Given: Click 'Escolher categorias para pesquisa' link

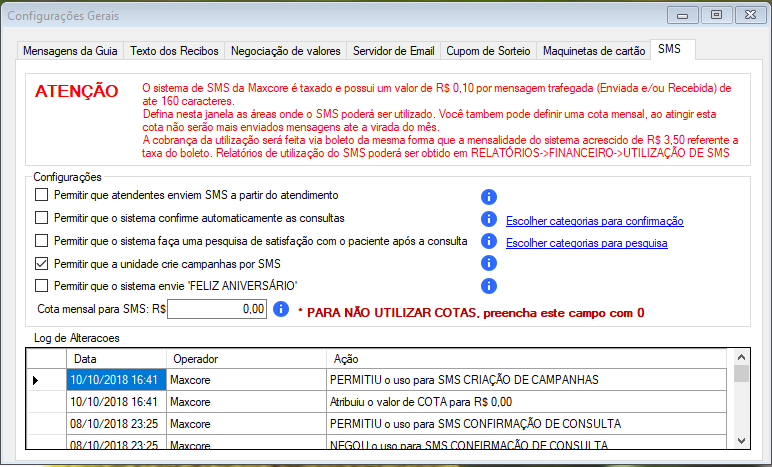Looking at the screenshot, I should (x=586, y=243).
